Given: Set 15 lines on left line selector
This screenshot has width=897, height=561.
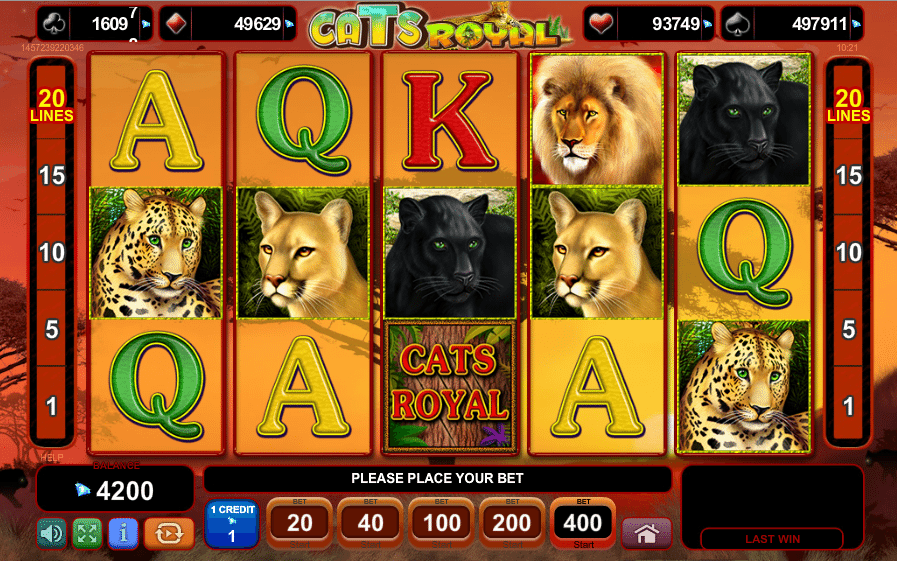Looking at the screenshot, I should click(51, 176).
